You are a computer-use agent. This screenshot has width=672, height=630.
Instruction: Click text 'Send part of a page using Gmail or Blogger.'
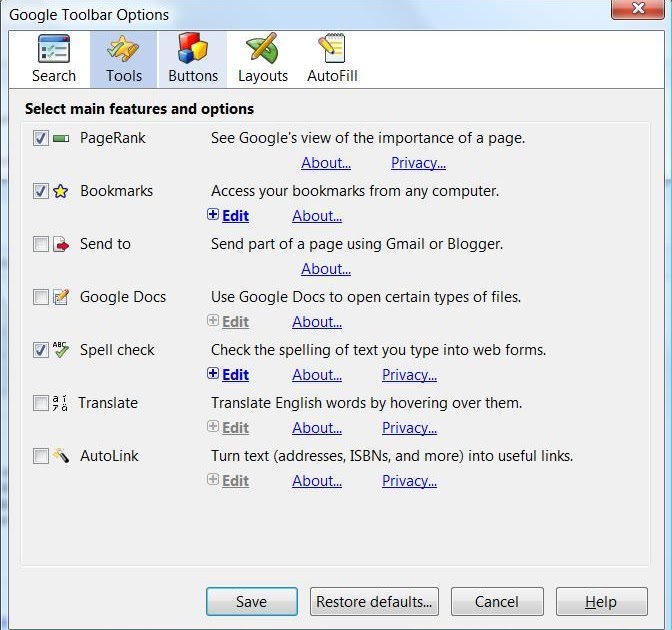point(357,244)
